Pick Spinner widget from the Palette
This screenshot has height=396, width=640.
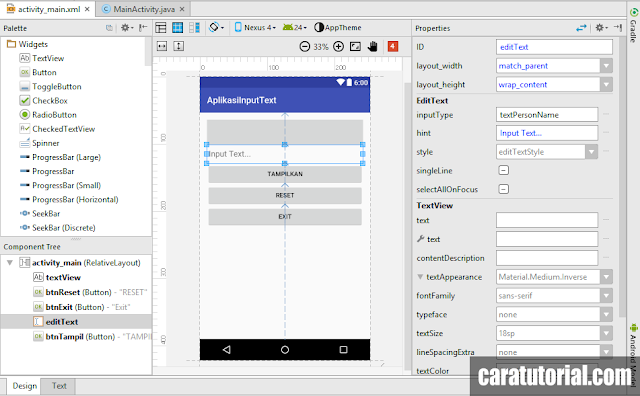[x=39, y=143]
